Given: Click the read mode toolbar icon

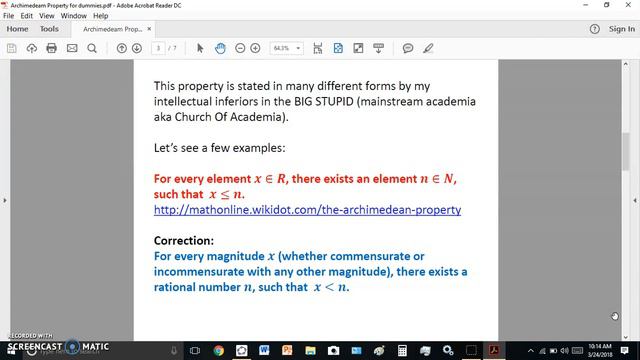Looking at the screenshot, I should (379, 48).
